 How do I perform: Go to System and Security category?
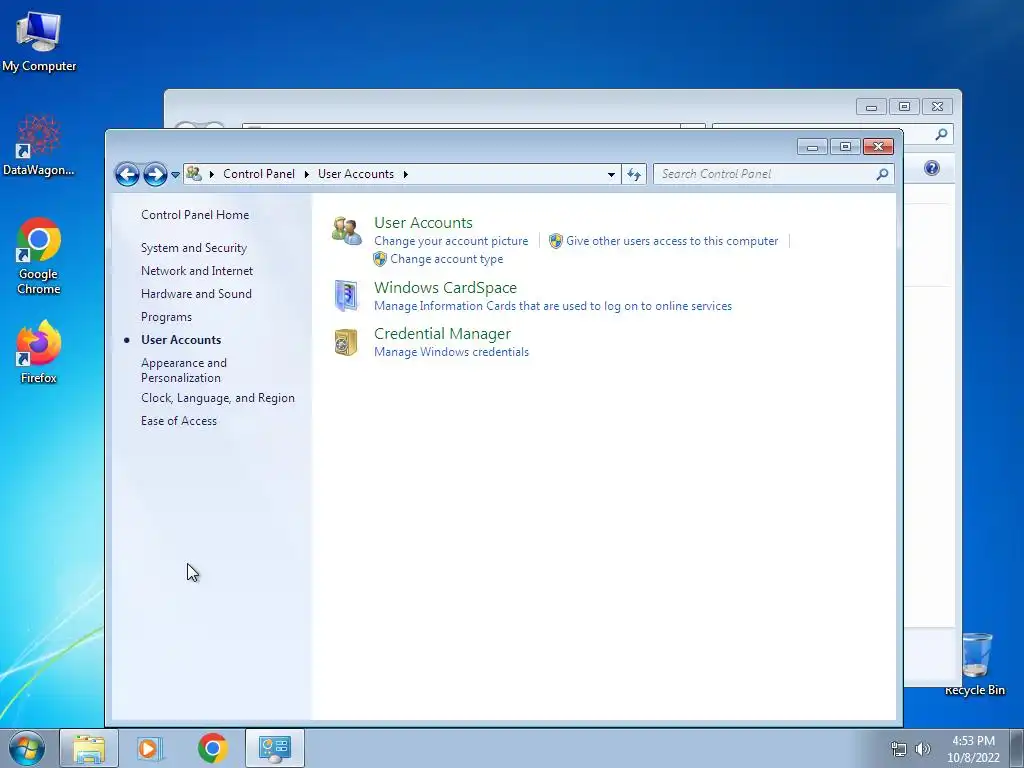pyautogui.click(x=194, y=248)
